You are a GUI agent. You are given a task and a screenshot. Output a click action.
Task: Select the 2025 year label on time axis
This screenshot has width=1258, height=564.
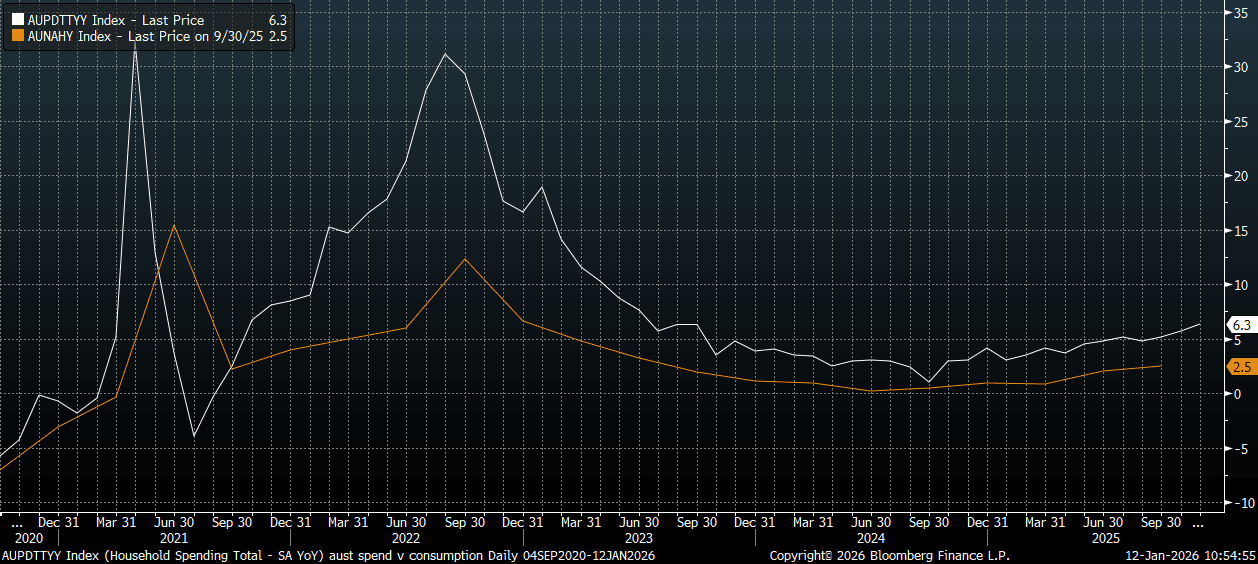click(1103, 538)
